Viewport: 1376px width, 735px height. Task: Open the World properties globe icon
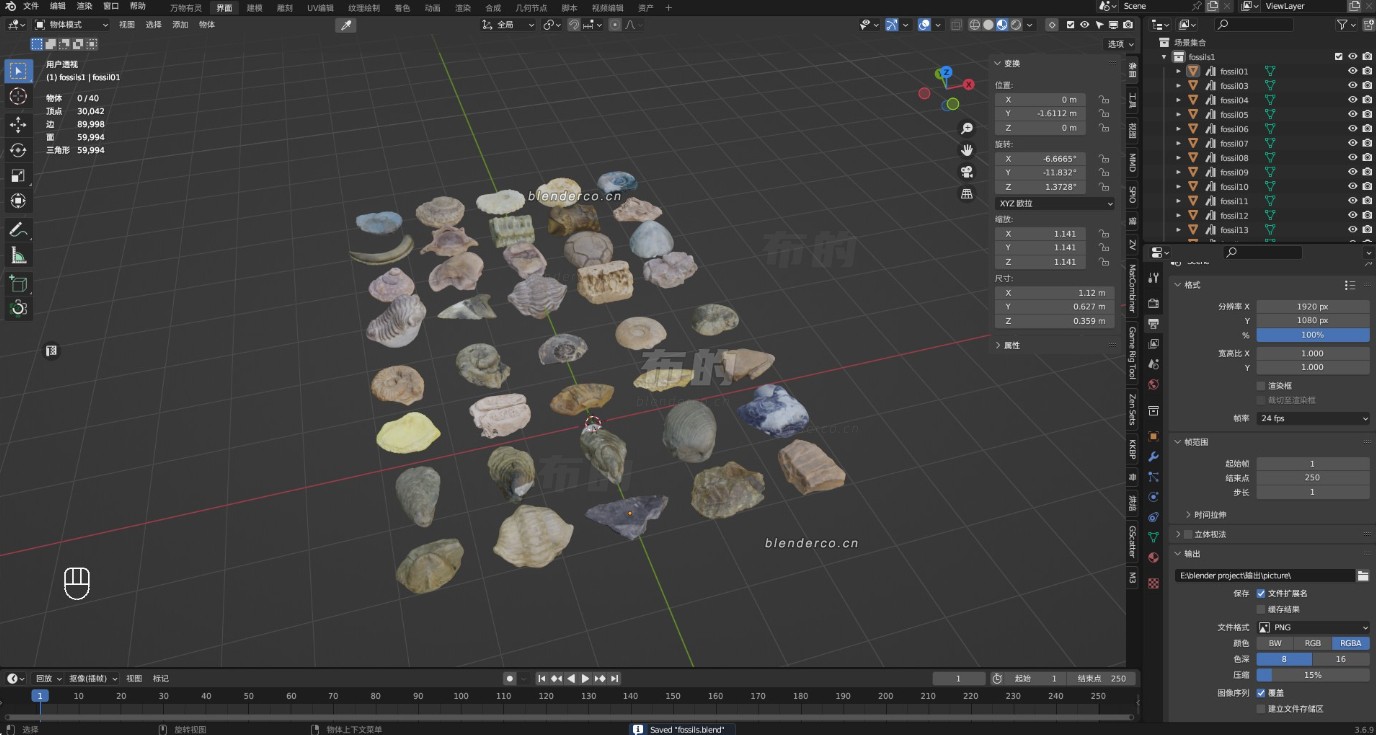(x=1153, y=385)
